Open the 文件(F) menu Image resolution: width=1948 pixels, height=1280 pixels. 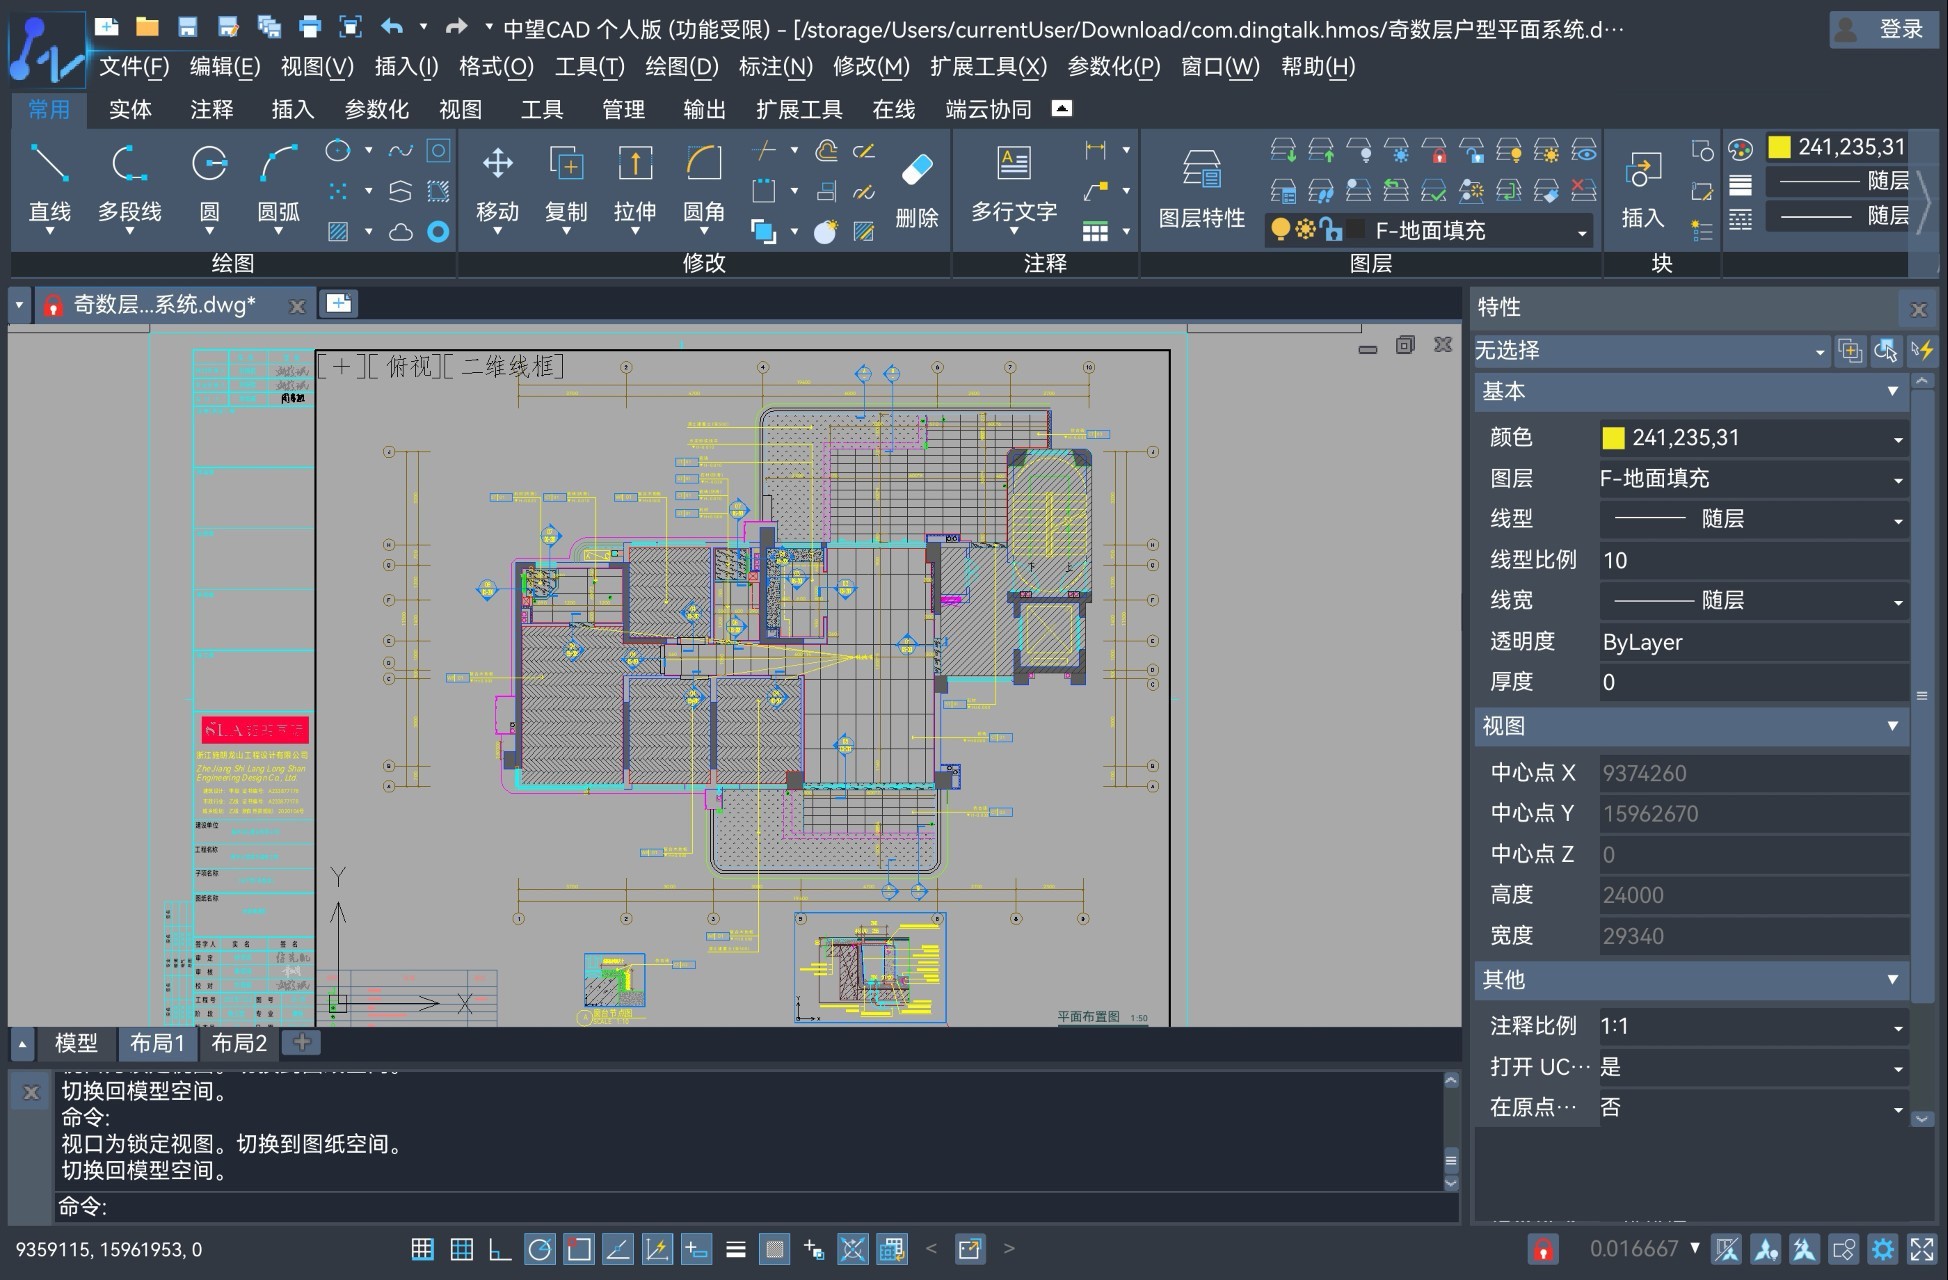click(x=134, y=67)
